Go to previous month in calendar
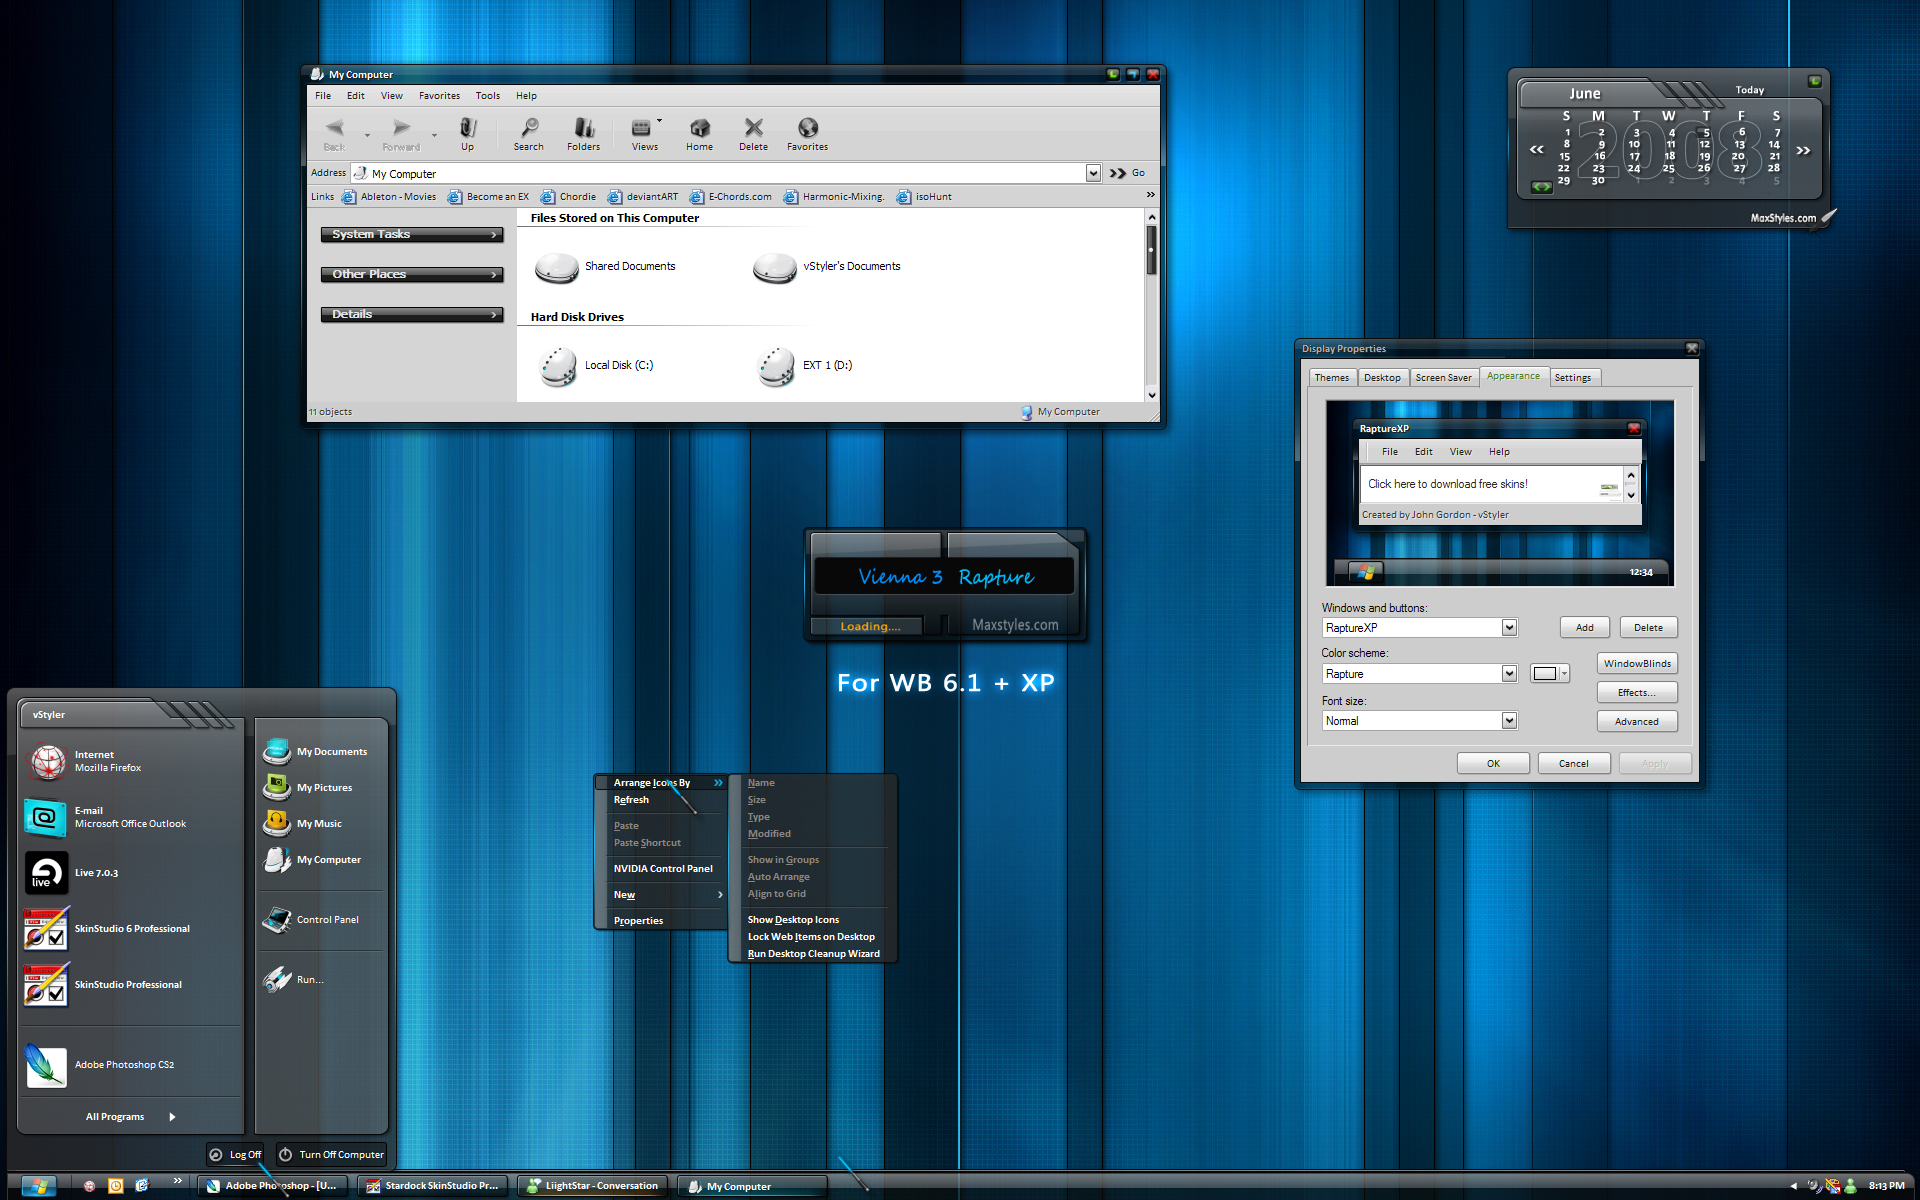 pos(1537,151)
